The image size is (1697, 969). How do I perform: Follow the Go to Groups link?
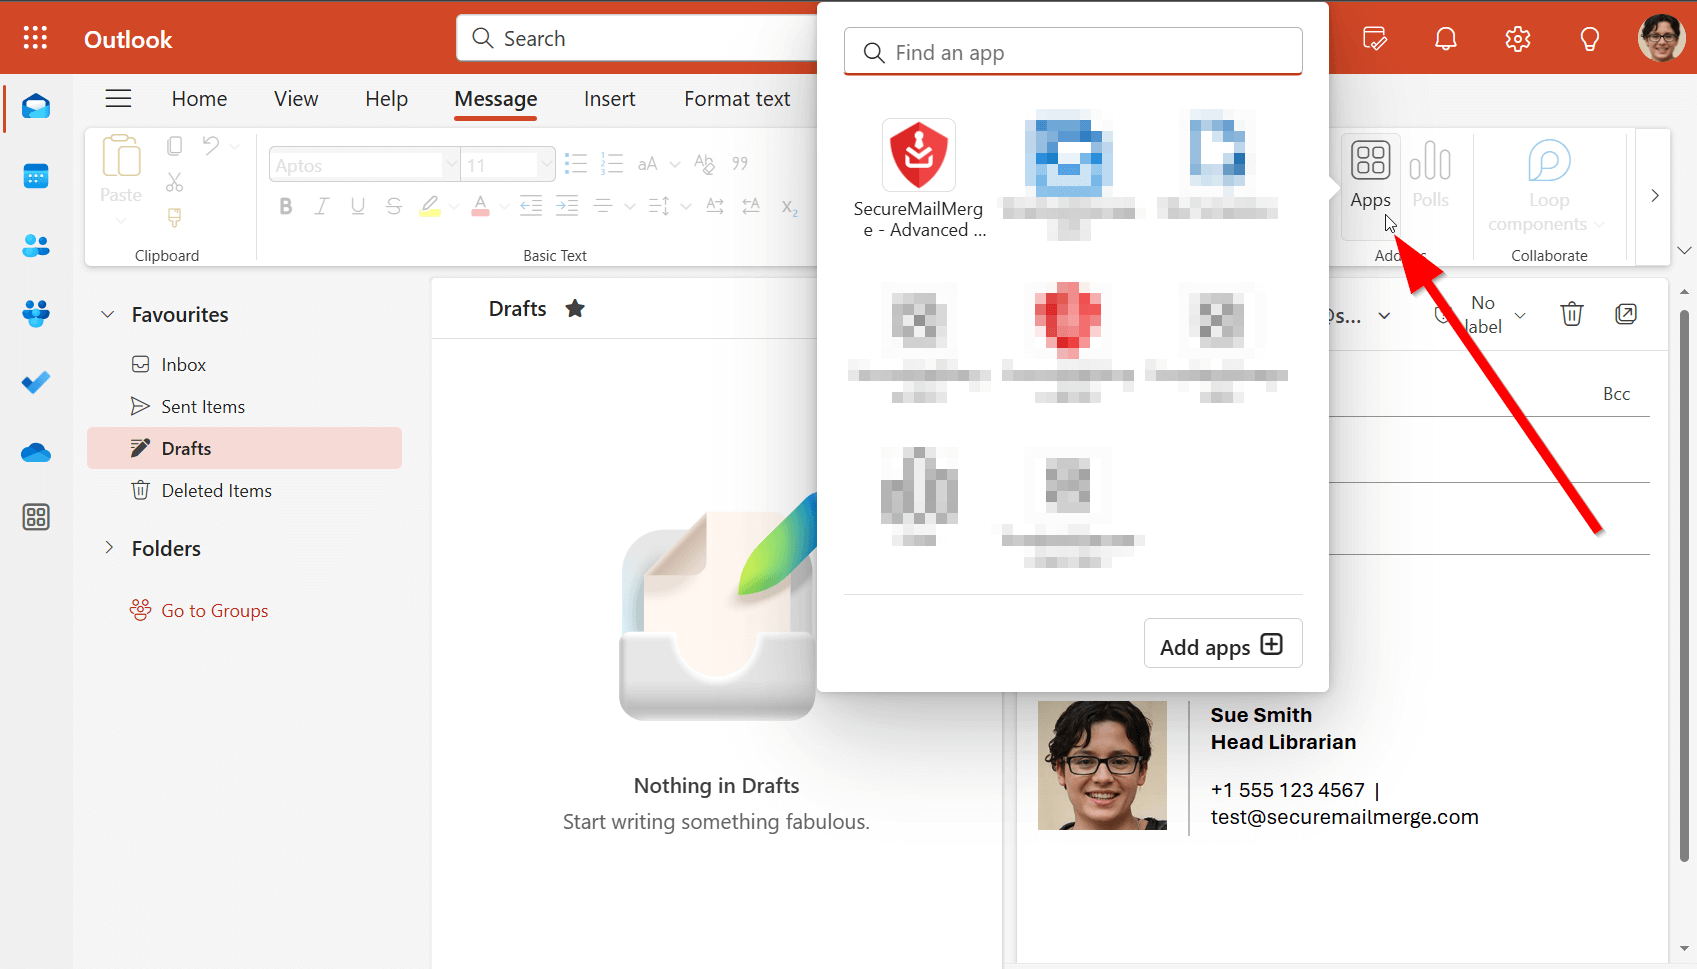214,610
